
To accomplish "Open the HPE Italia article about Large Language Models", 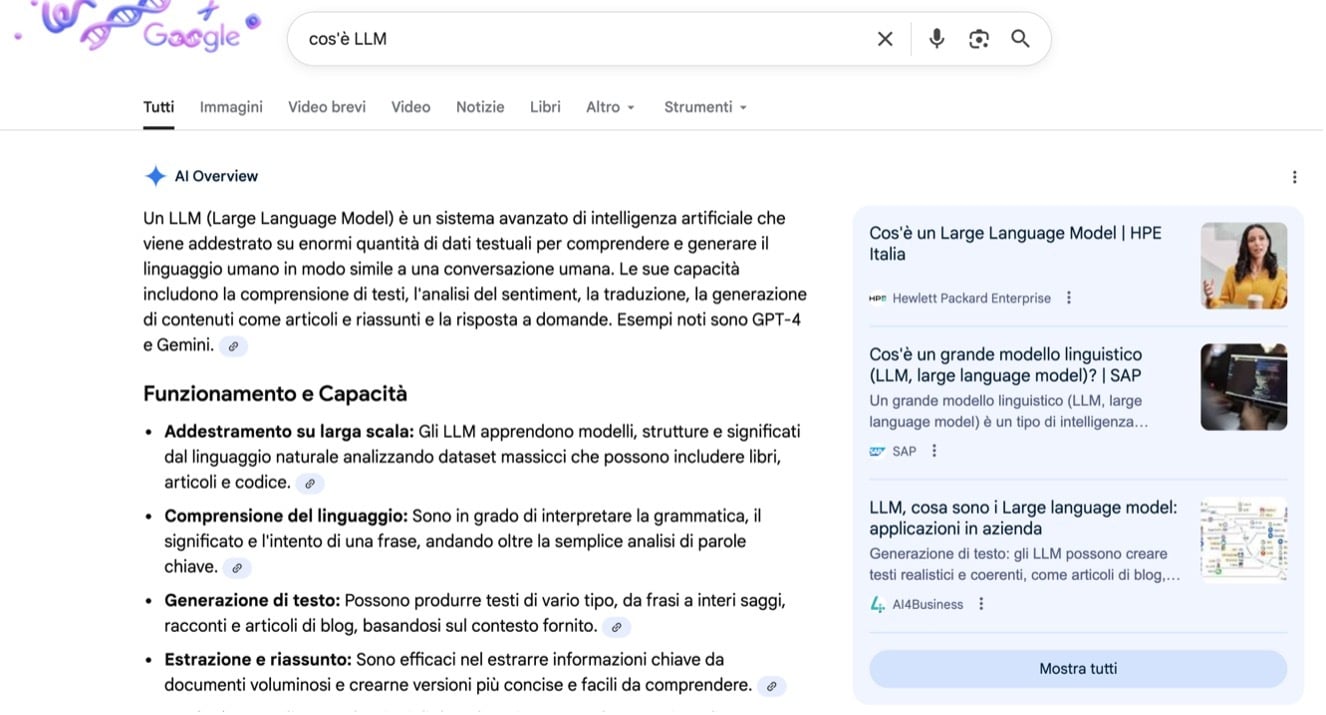I will click(1015, 243).
